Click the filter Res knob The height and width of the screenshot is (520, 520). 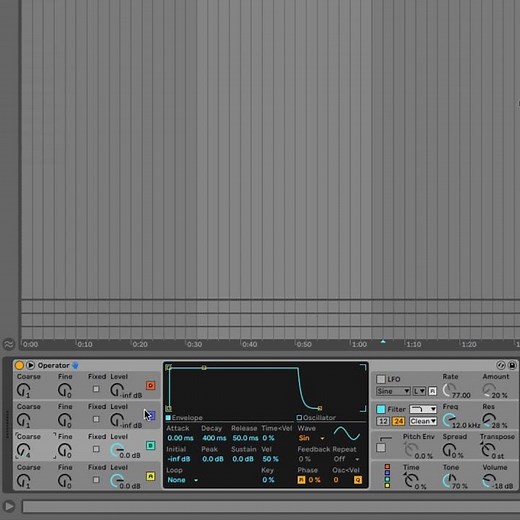pos(489,420)
